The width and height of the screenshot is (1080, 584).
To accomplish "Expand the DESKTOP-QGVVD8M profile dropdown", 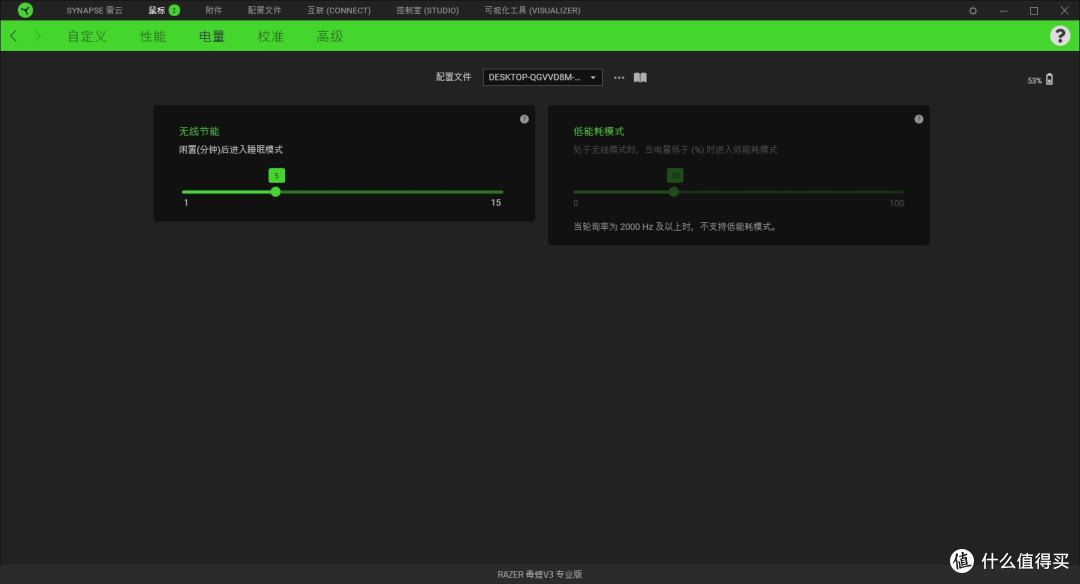I will point(543,77).
